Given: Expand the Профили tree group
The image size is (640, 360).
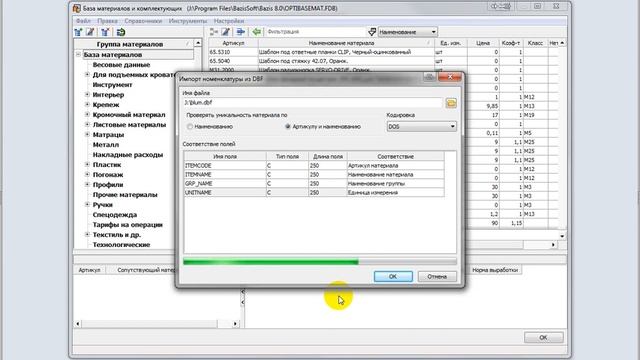Looking at the screenshot, I should point(87,184).
